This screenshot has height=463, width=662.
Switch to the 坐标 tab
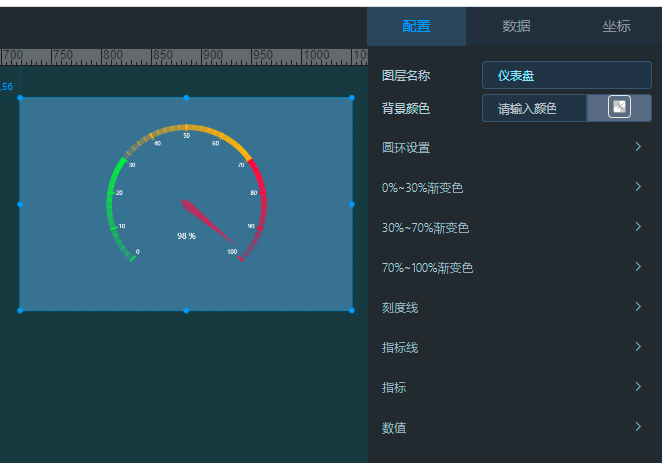pos(616,26)
